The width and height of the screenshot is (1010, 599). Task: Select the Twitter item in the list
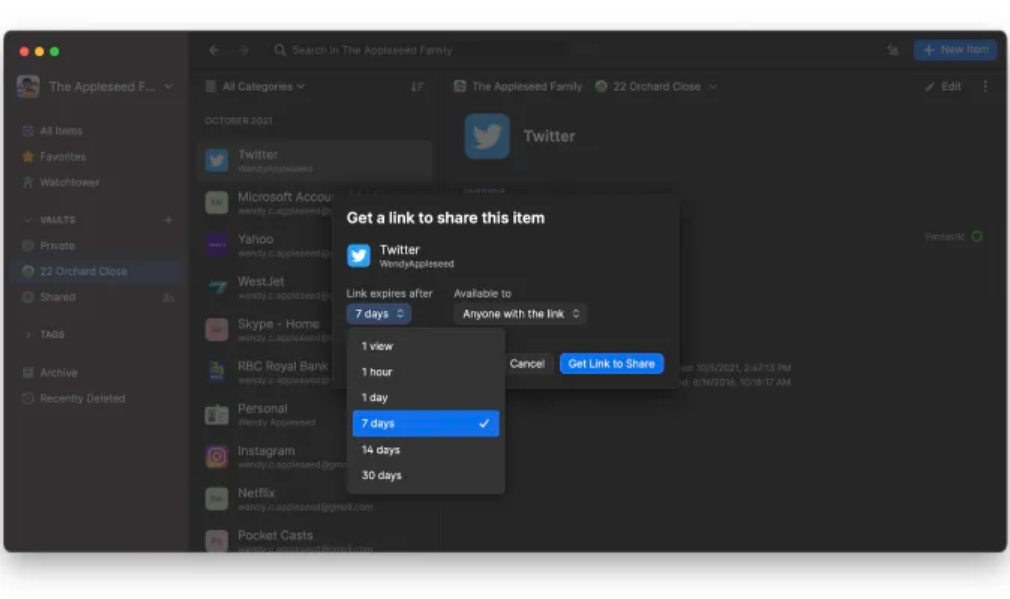click(x=315, y=160)
